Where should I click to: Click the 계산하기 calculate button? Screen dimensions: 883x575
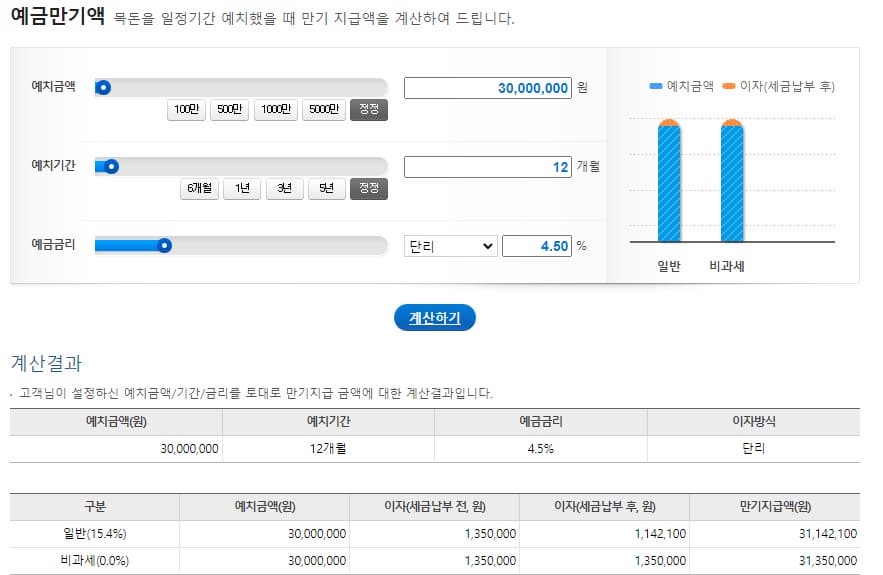[435, 318]
